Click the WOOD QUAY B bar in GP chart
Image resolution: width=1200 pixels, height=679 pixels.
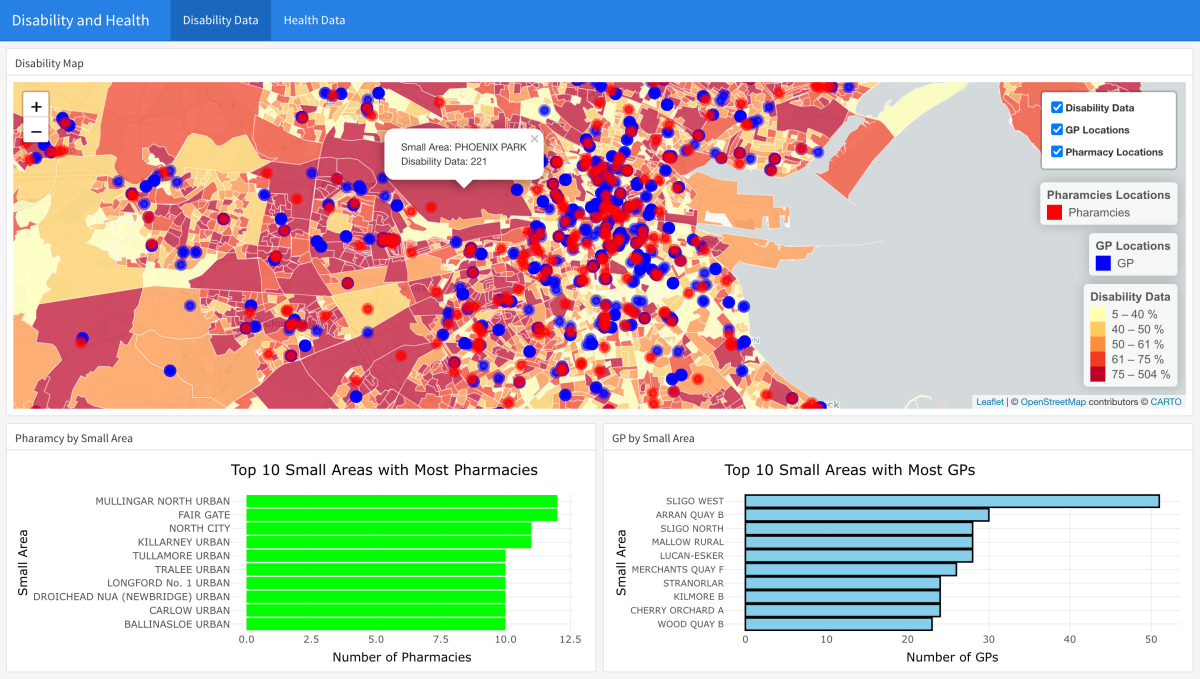point(837,623)
